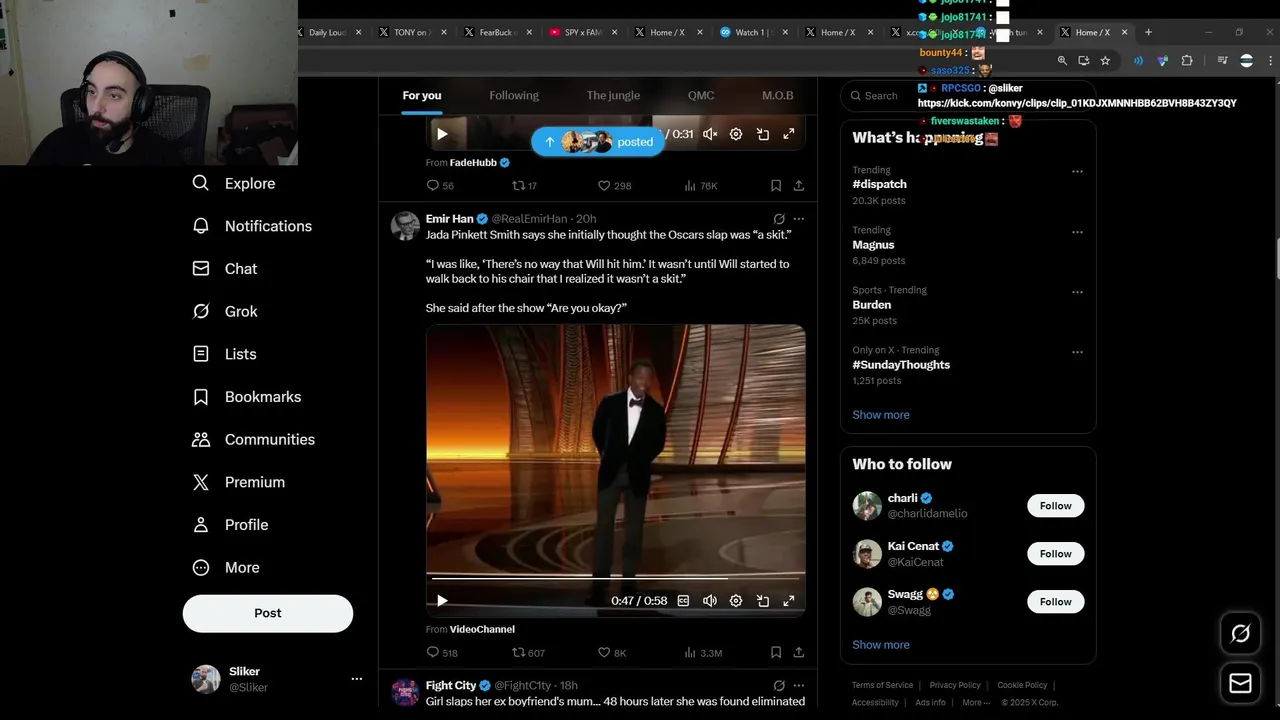Open Grok in the sidebar
Viewport: 1280px width, 720px height.
point(225,311)
